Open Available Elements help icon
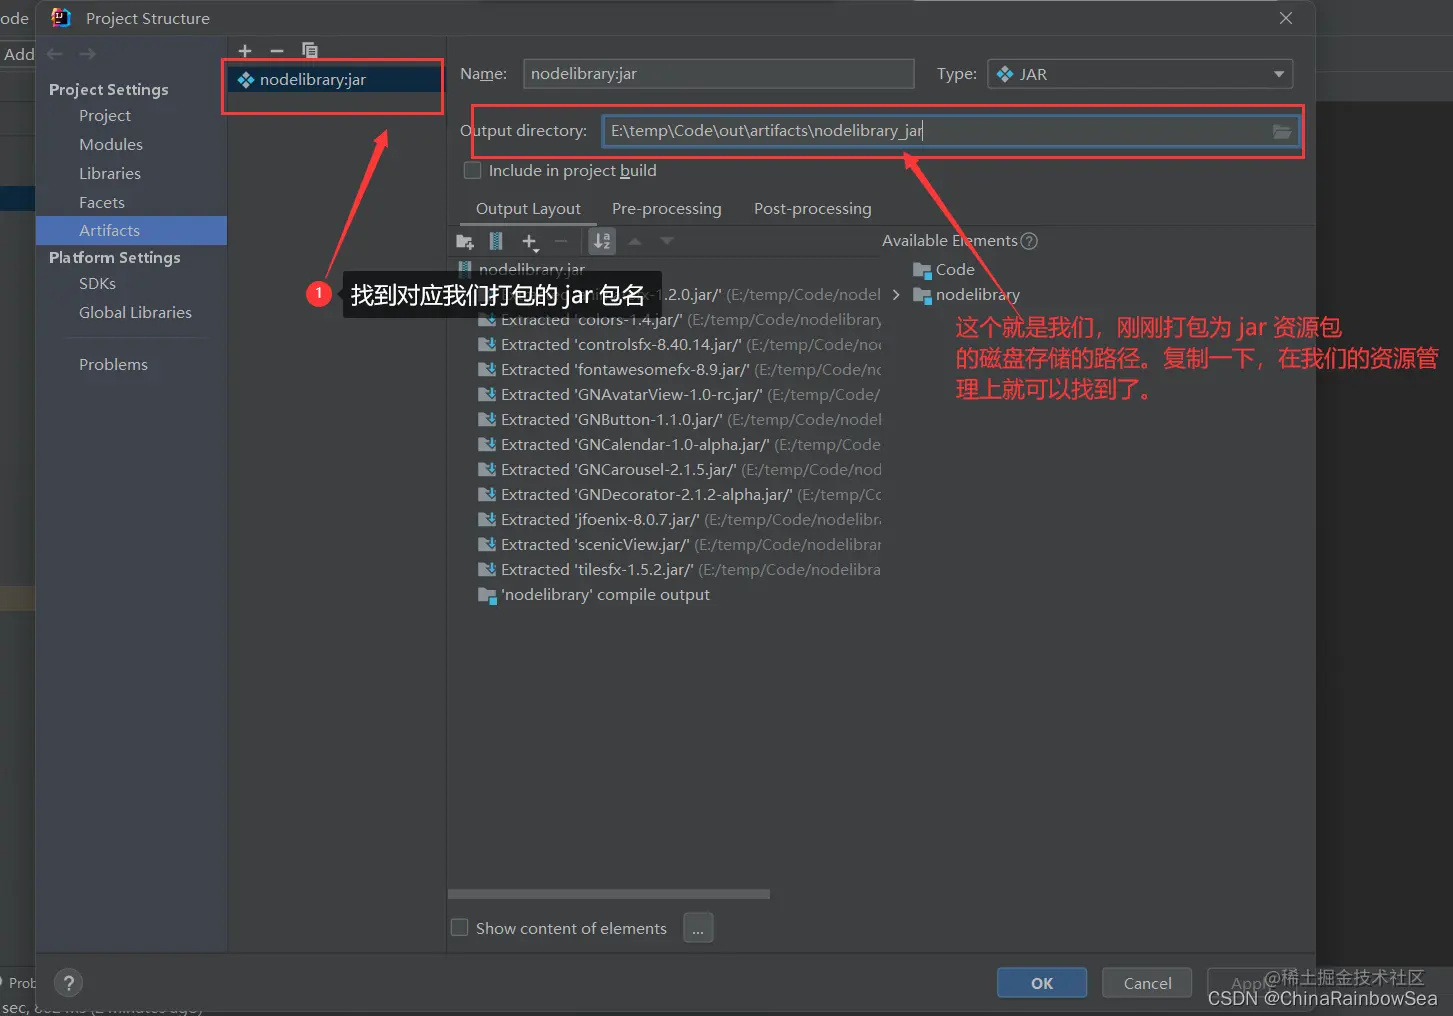The image size is (1453, 1016). click(1029, 241)
